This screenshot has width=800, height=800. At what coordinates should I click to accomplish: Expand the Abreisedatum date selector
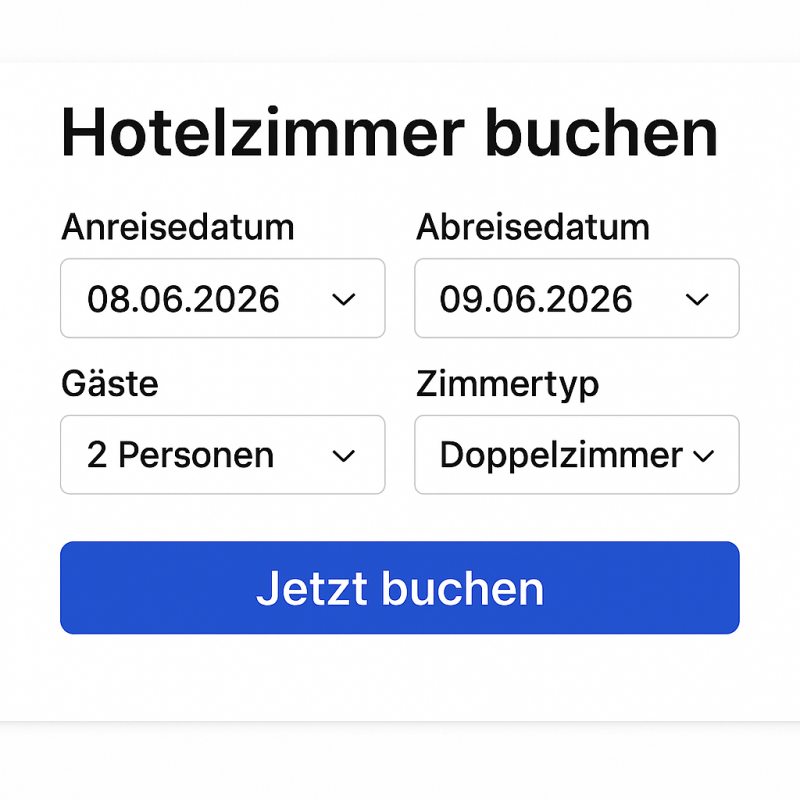(576, 298)
